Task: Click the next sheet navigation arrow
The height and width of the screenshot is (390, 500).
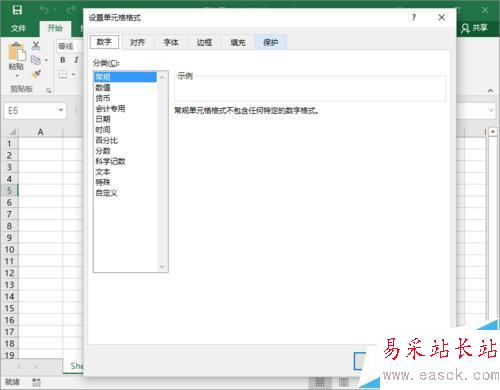Action: [x=36, y=366]
